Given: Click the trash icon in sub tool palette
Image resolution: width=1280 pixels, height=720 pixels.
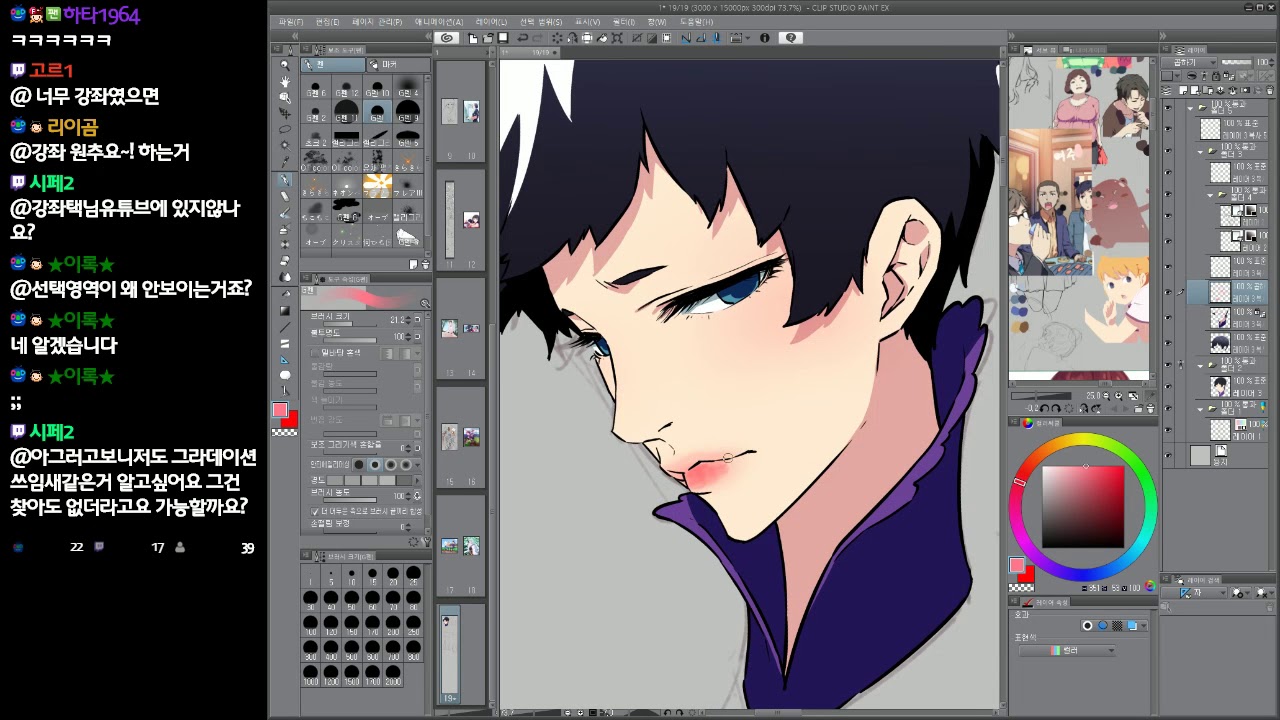Looking at the screenshot, I should tap(425, 265).
